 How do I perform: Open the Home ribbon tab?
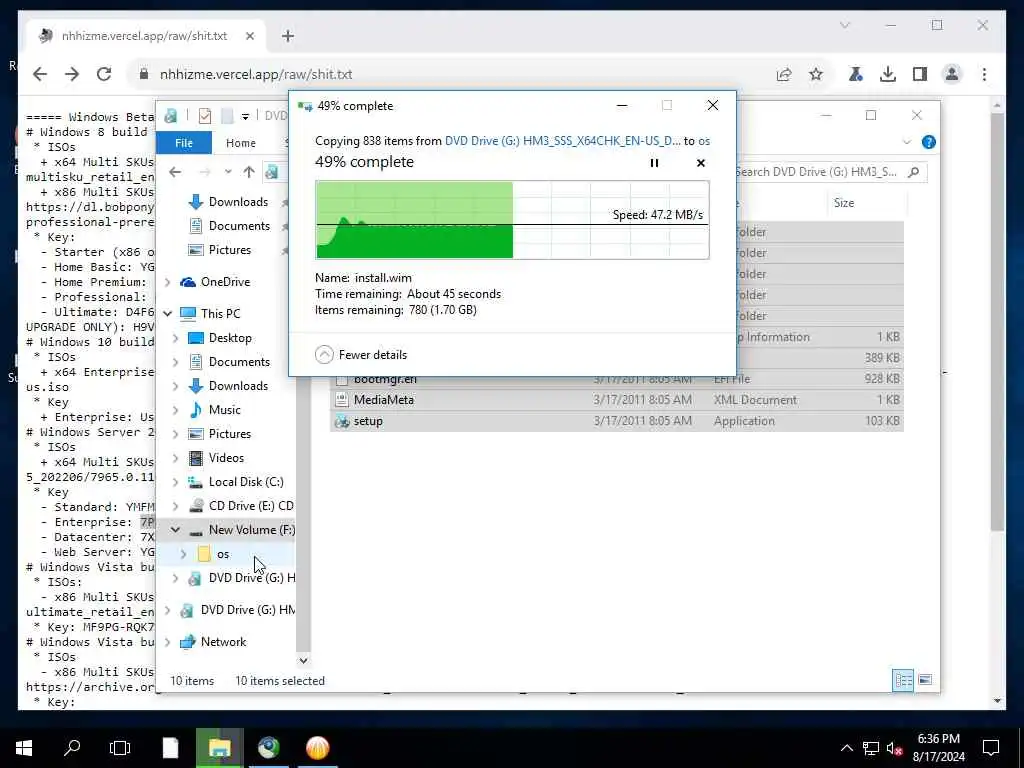pyautogui.click(x=240, y=143)
